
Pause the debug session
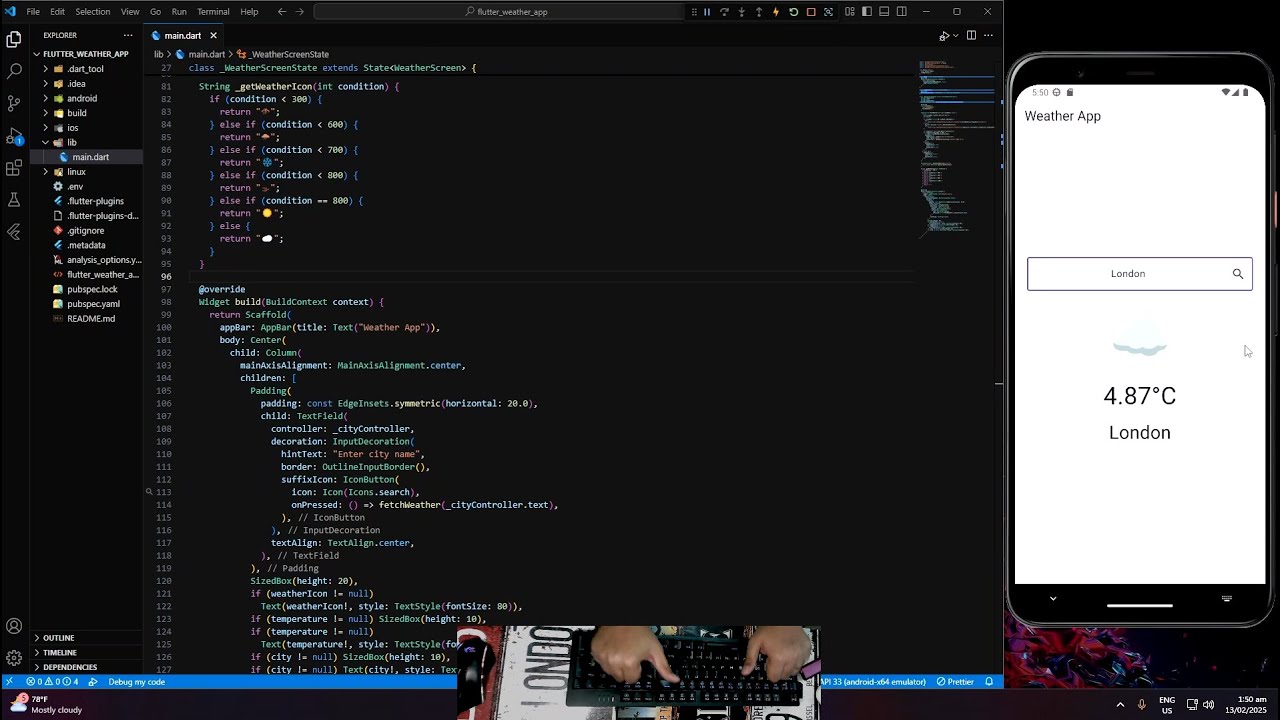tap(707, 12)
